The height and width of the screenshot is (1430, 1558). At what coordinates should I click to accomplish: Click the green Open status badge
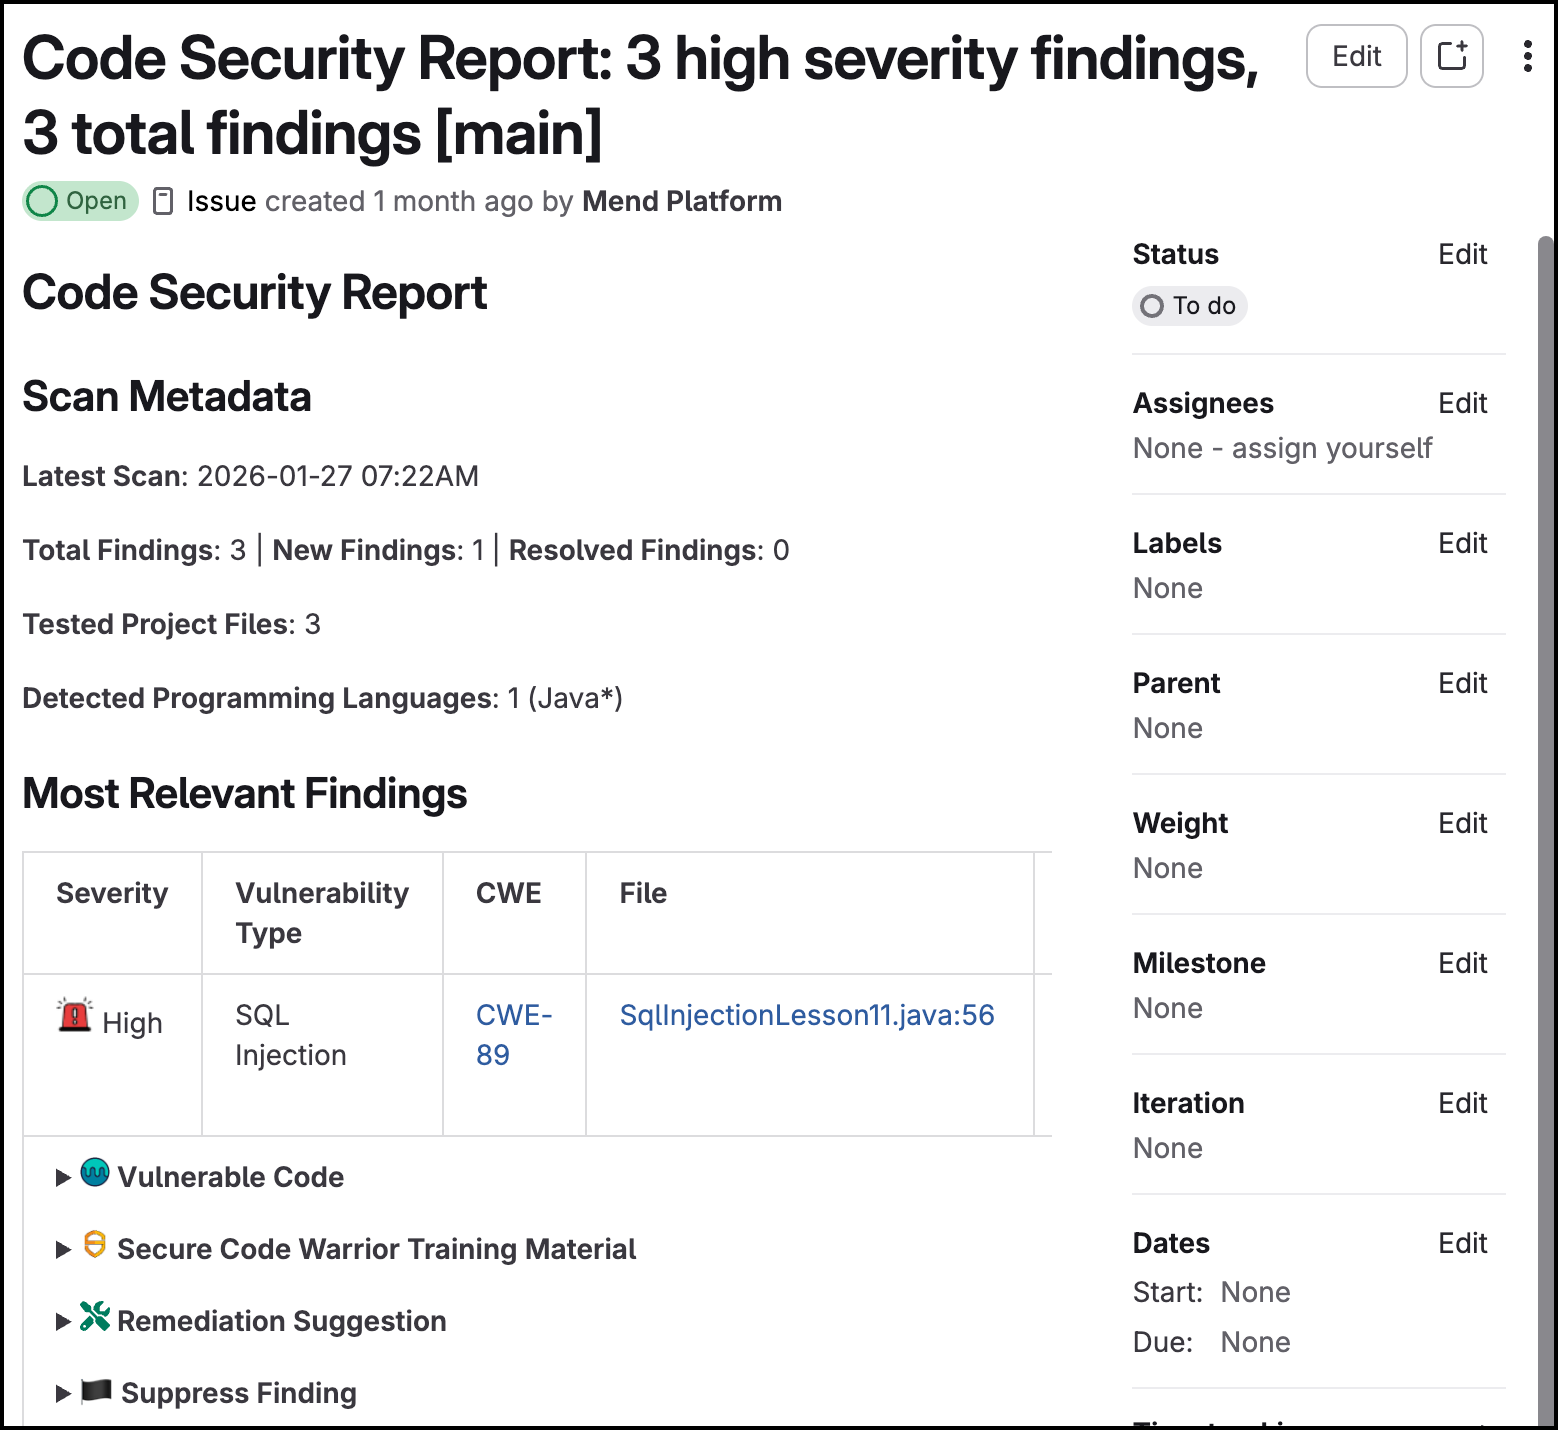click(80, 201)
